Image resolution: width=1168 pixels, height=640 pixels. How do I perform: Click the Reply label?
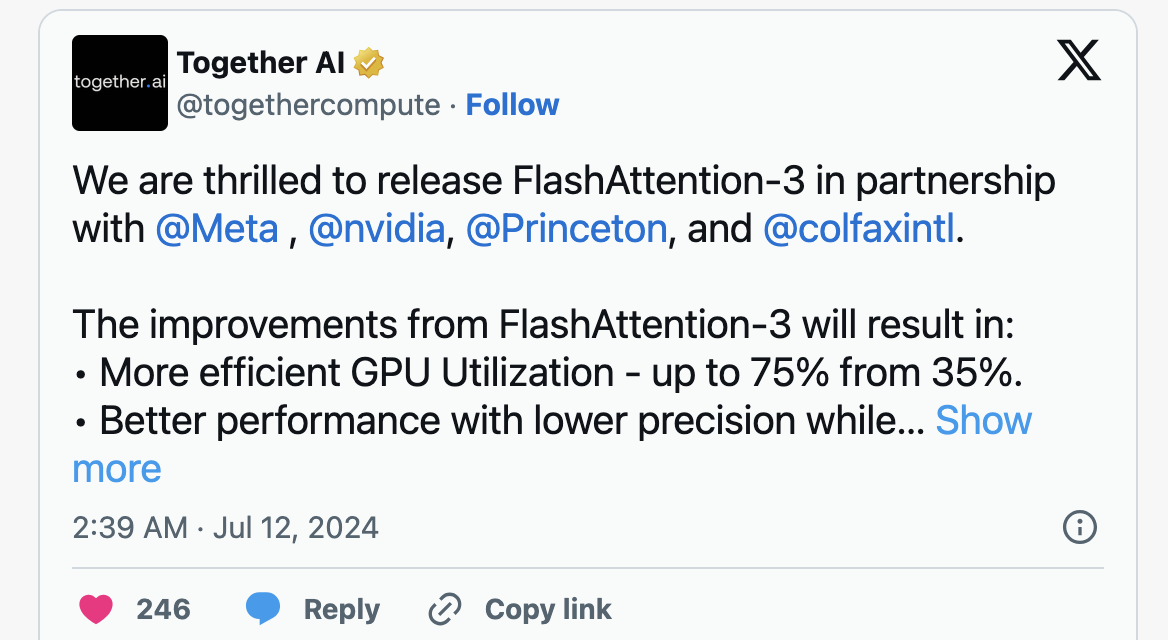pos(342,609)
